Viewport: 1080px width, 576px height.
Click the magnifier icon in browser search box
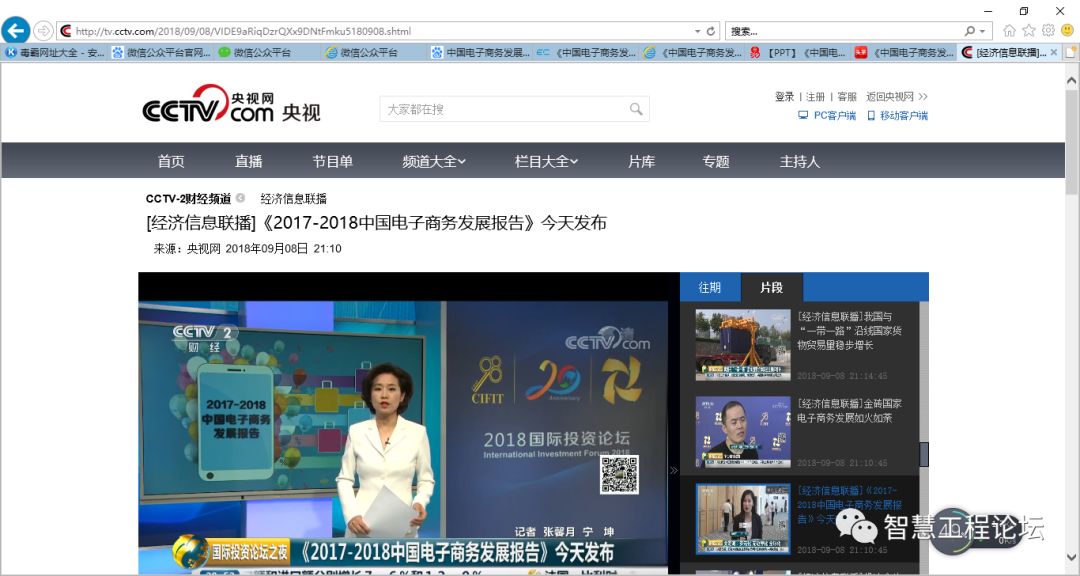pos(970,31)
